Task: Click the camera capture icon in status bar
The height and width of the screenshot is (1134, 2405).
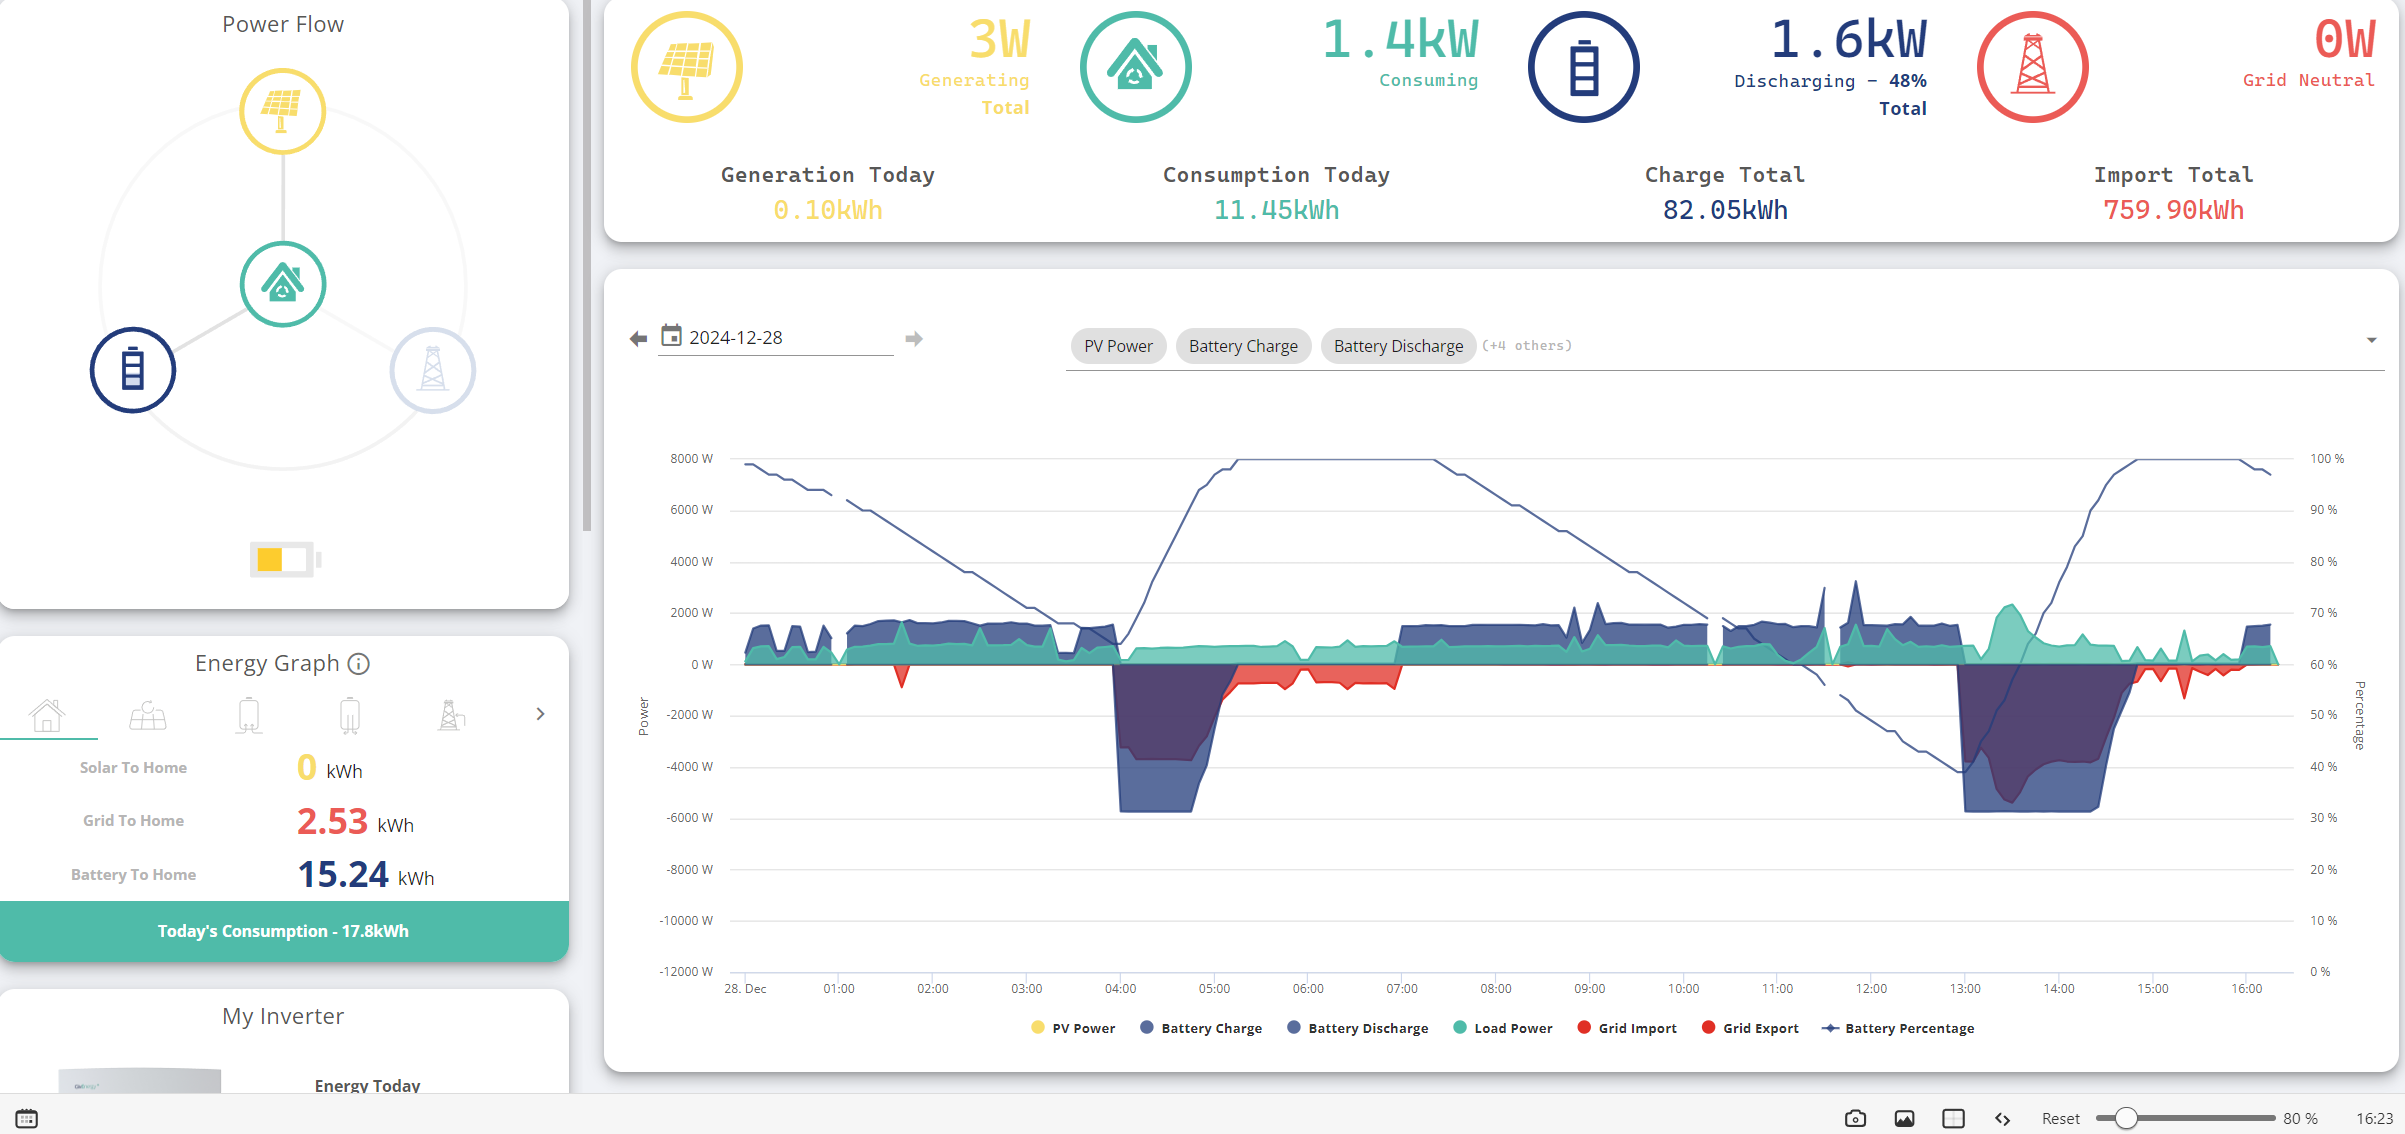Action: pos(1855,1118)
